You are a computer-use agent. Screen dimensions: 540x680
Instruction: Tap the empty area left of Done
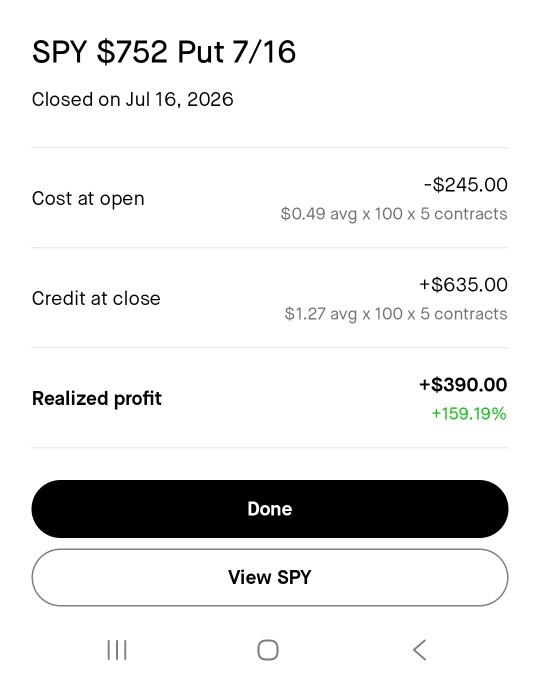coord(16,509)
